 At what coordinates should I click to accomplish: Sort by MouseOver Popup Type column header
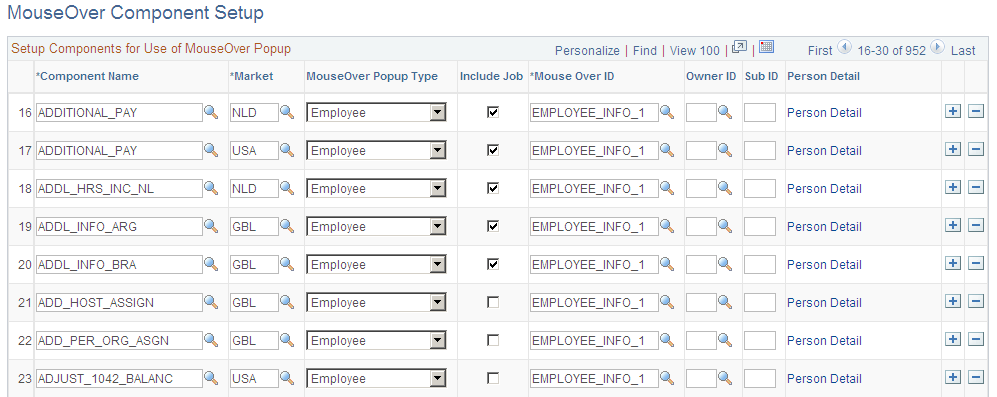(372, 76)
